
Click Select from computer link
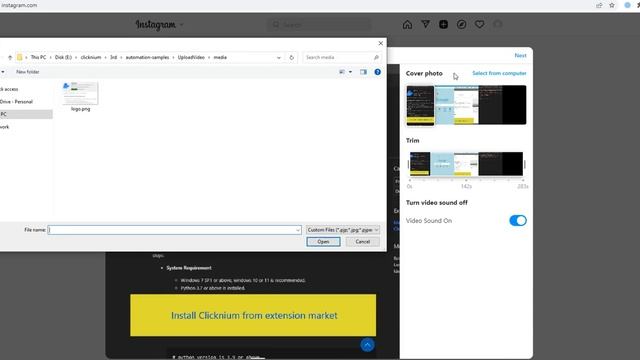tap(499, 73)
